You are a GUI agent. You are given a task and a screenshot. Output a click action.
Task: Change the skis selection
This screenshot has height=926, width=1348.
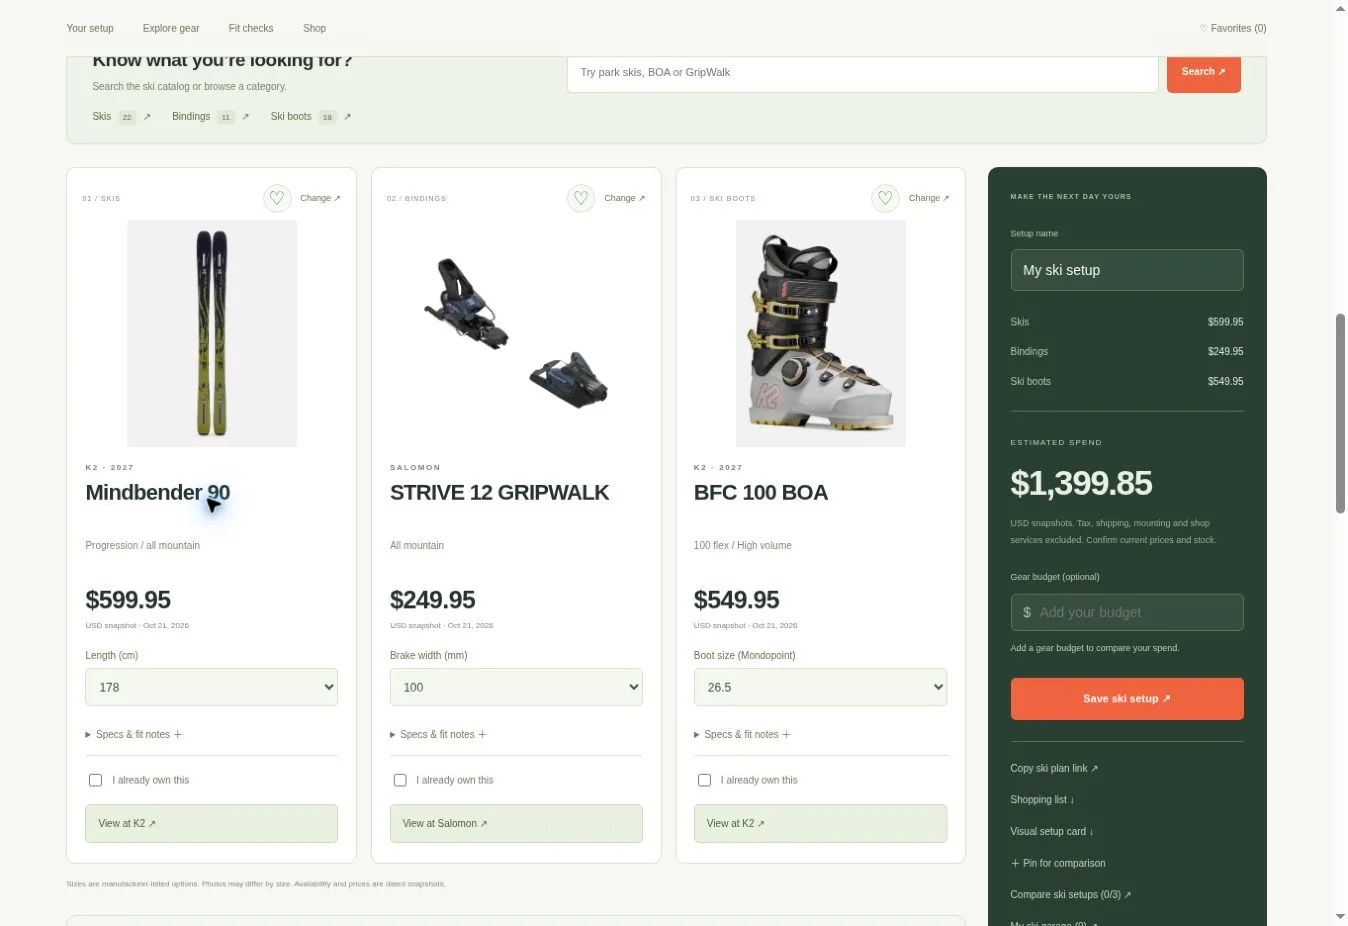320,198
